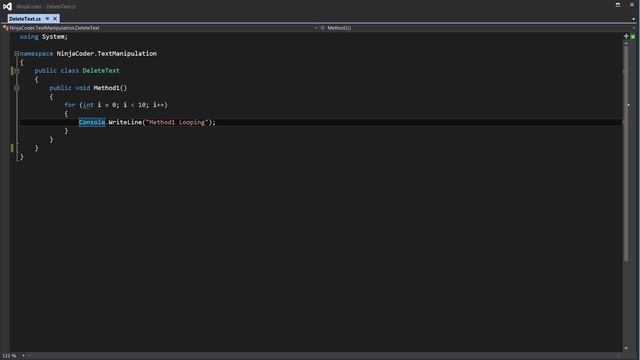Click the 'class' keyword
This screenshot has height=360, width=640.
pyautogui.click(x=69, y=71)
